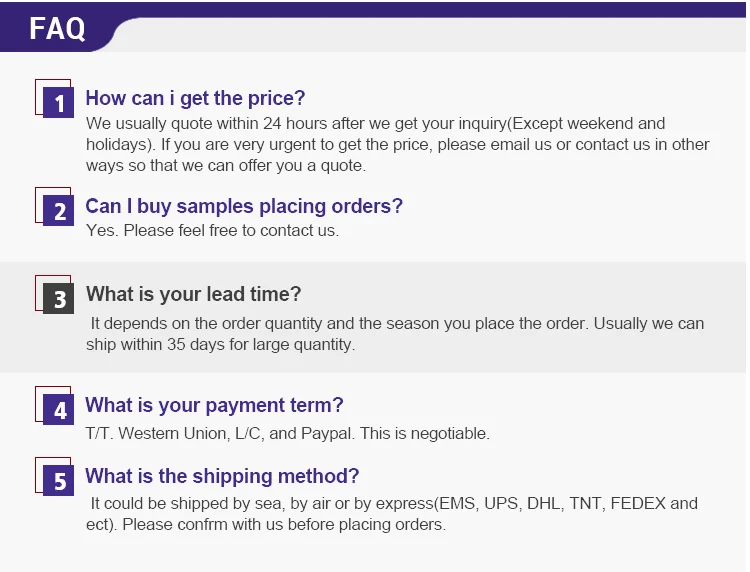This screenshot has height=572, width=750.
Task: Expand "What is your lead time?" question
Action: click(193, 294)
